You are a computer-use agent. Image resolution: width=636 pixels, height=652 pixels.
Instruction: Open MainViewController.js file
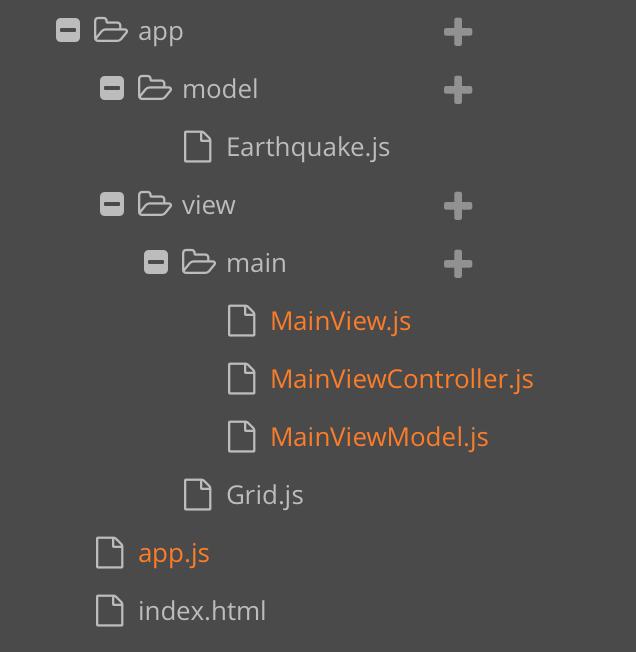pos(402,380)
